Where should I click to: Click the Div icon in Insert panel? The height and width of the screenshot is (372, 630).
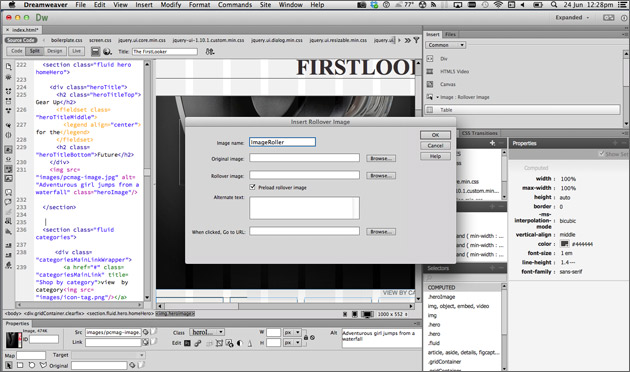click(430, 59)
